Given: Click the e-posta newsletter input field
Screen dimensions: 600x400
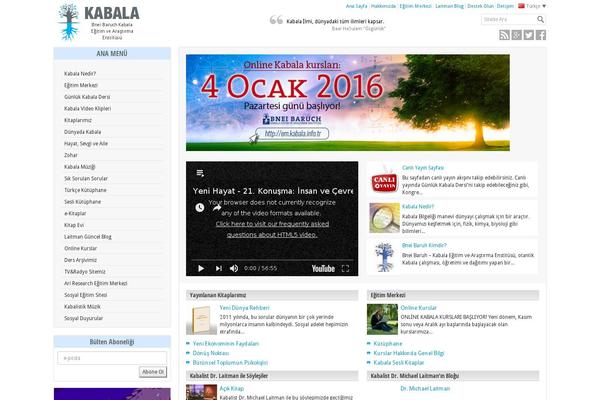Looking at the screenshot, I should (112, 358).
